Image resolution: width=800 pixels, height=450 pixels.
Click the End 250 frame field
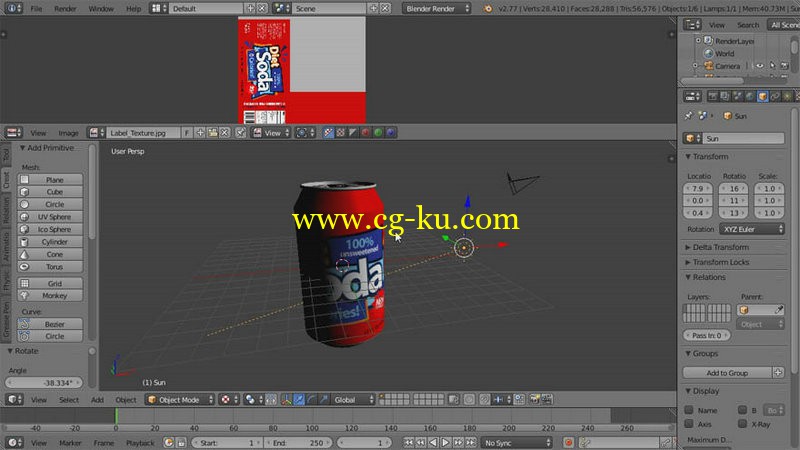[x=298, y=442]
